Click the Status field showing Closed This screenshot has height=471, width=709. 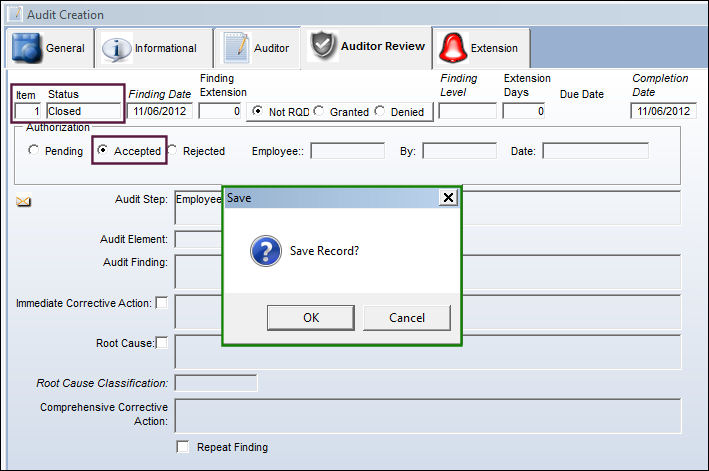point(84,111)
